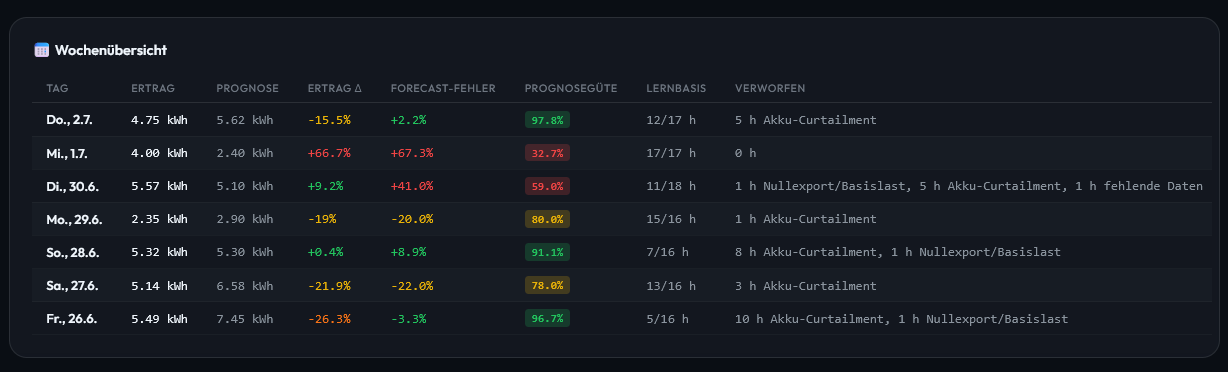Click the calendar icon beside Wochenübersicht
This screenshot has height=372, width=1228.
click(x=41, y=50)
